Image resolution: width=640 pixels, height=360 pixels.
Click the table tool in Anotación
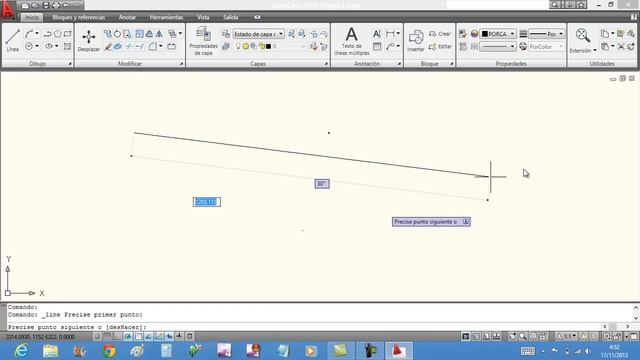(377, 47)
